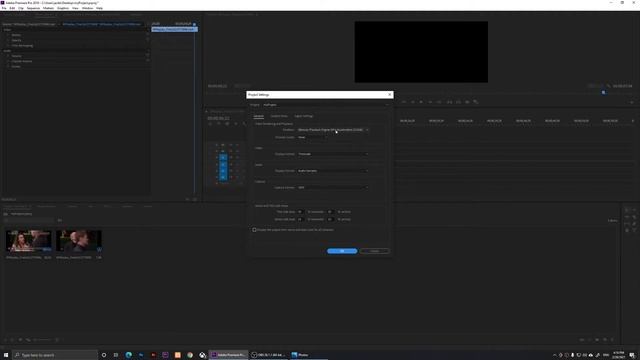The height and width of the screenshot is (360, 640).
Task: Switch to Scratch Disks tab
Action: (x=279, y=116)
